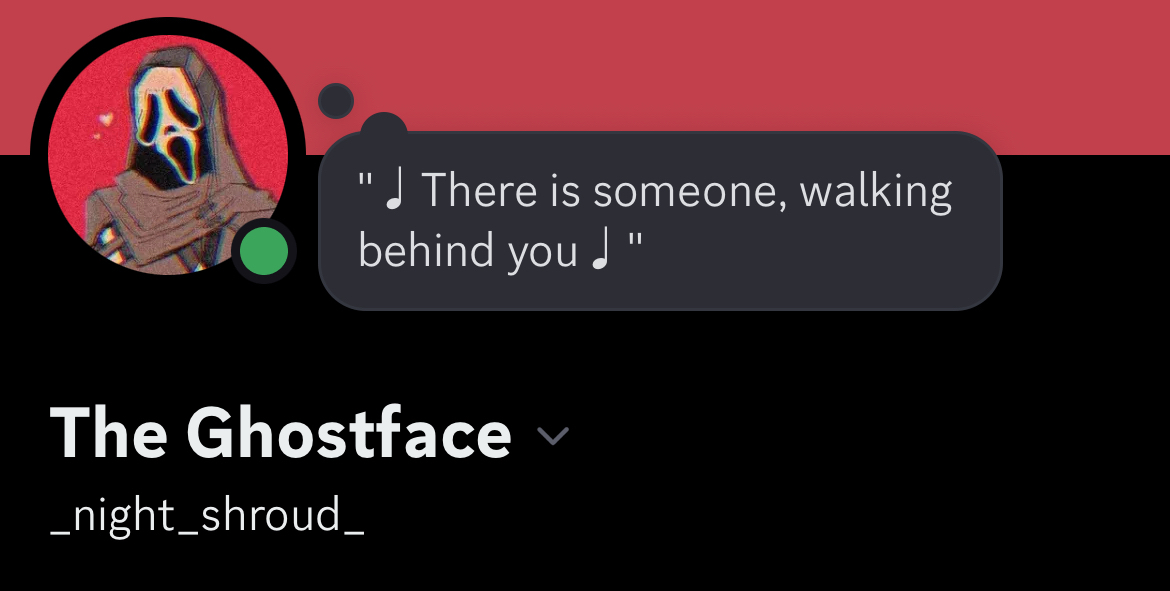Click the larger thought bubble dot
1170x591 pixels.
pos(383,128)
